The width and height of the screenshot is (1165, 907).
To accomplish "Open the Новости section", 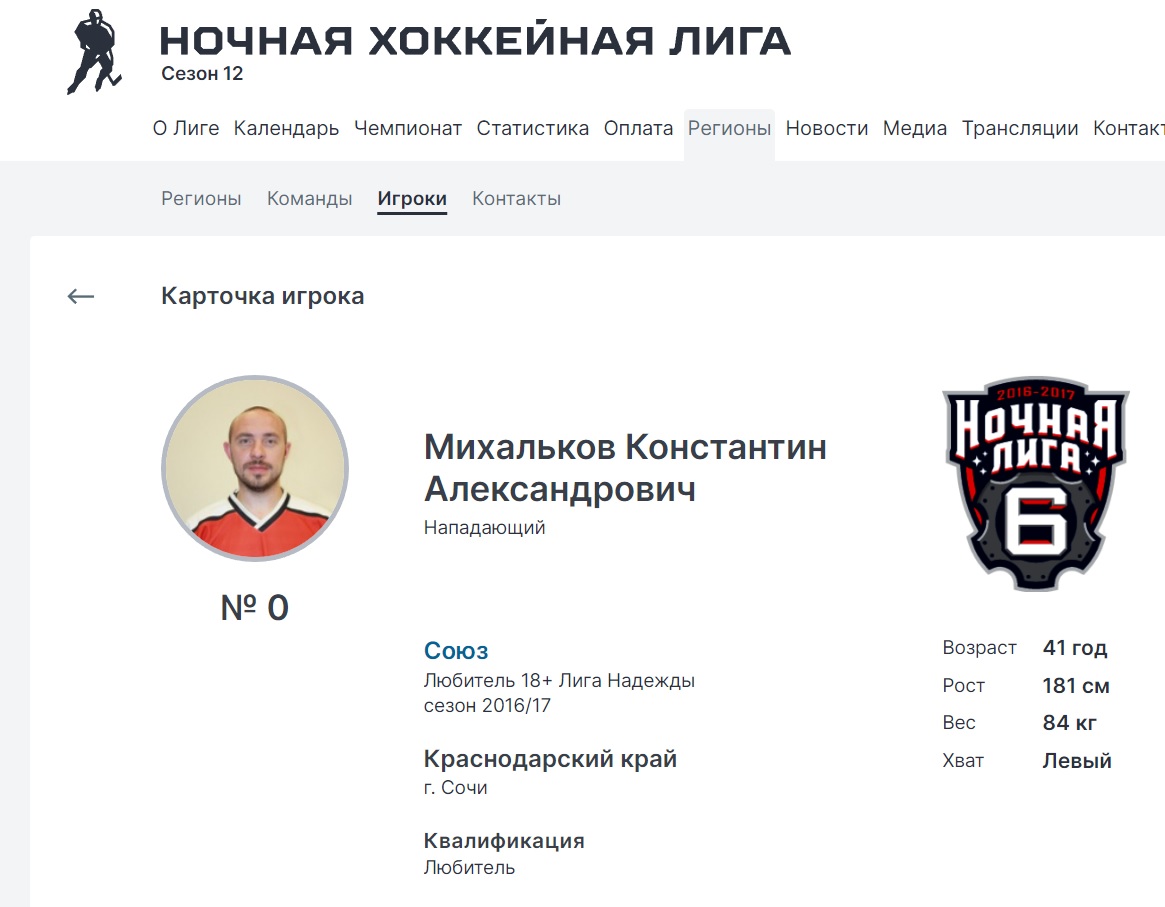I will click(827, 129).
